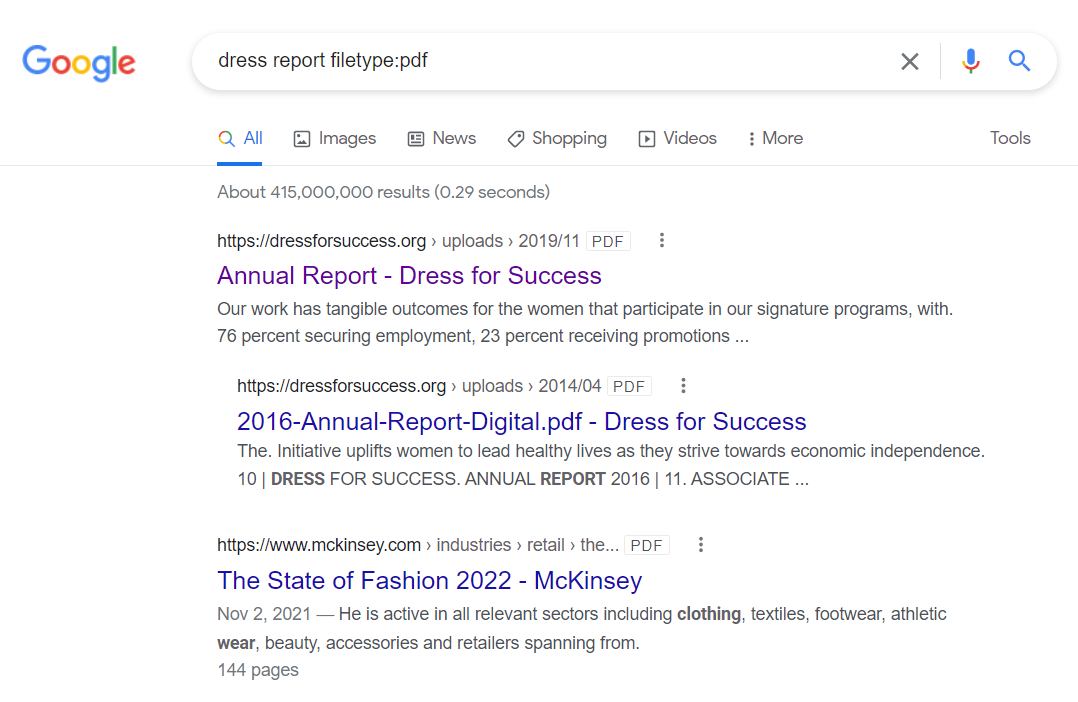Open options menu for 2014/04 dressforsuccess result
Image resolution: width=1078 pixels, height=702 pixels.
[683, 386]
